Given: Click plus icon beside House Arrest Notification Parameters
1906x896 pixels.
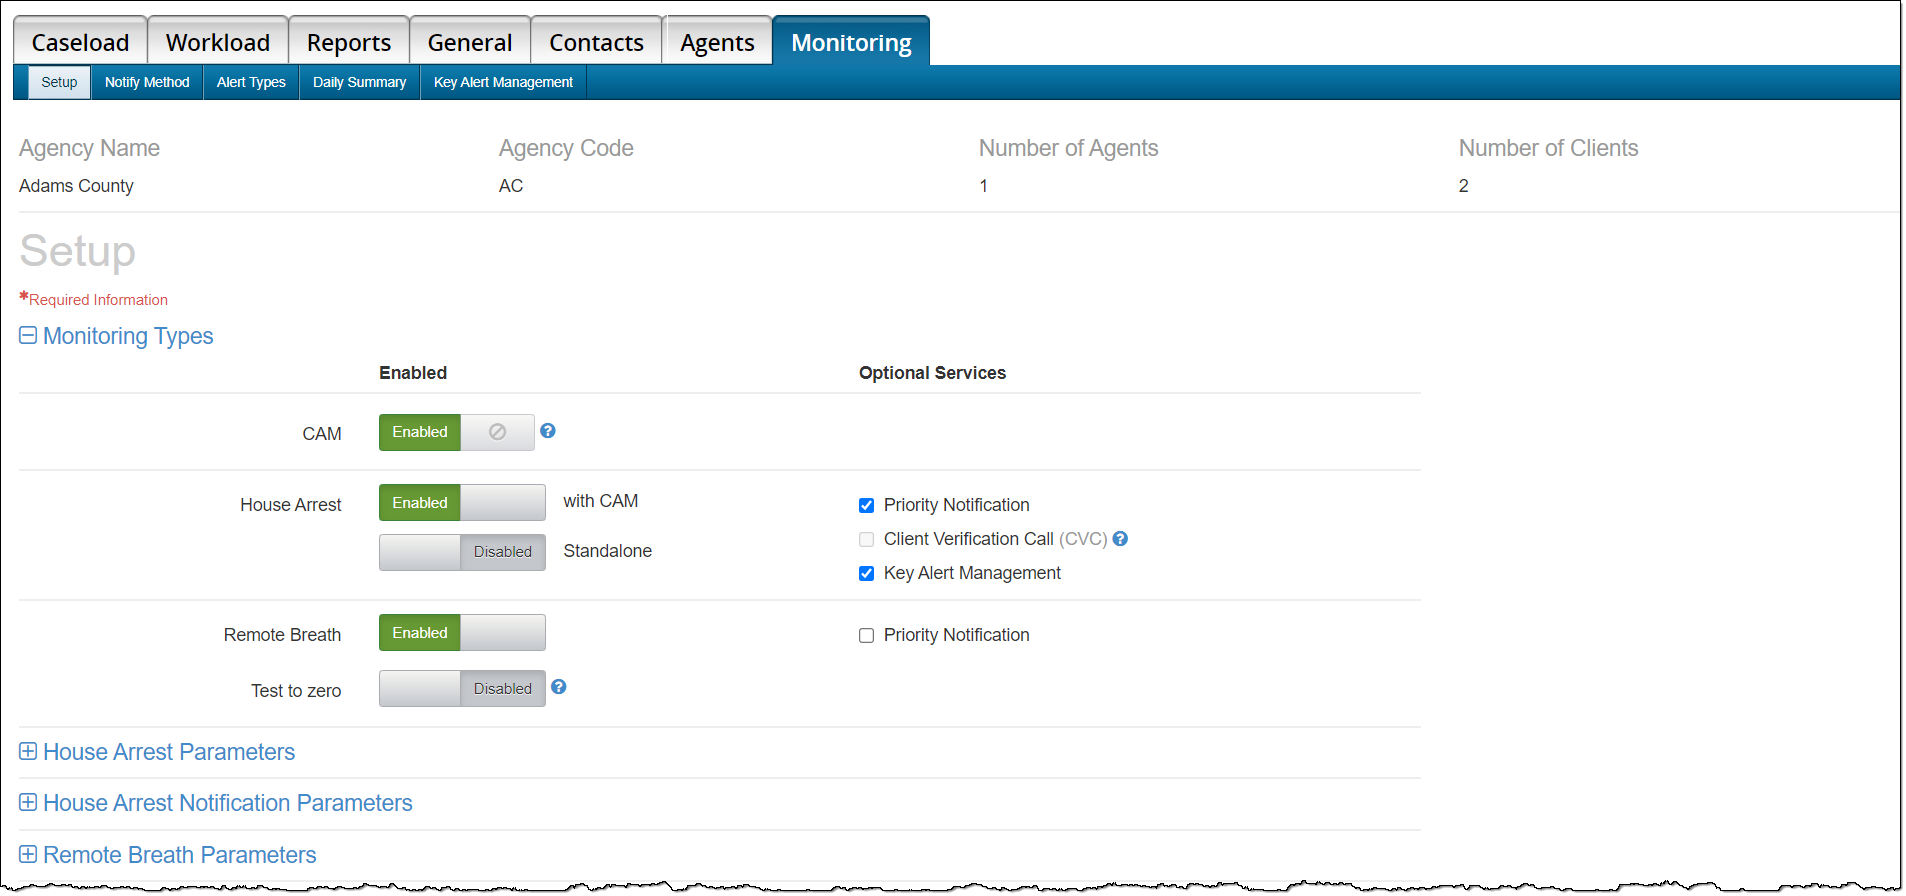Looking at the screenshot, I should pyautogui.click(x=28, y=802).
